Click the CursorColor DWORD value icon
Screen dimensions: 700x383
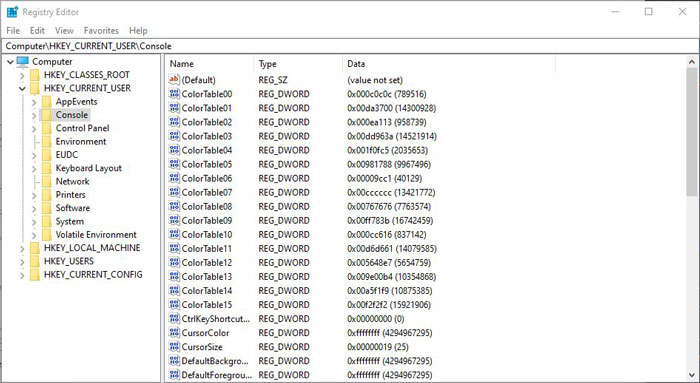[x=174, y=333]
